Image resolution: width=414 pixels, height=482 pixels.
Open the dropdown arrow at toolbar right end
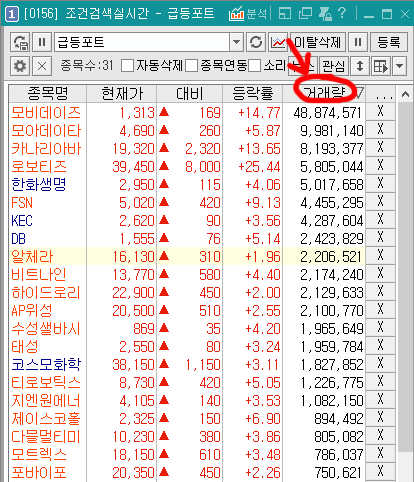click(400, 66)
